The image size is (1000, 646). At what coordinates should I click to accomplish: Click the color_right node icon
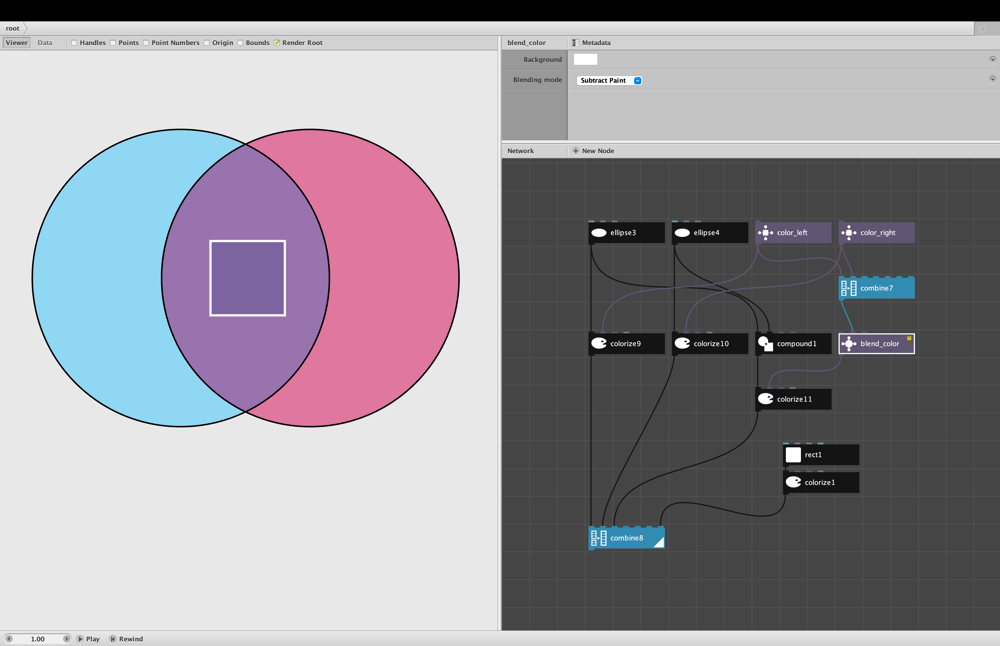849,233
